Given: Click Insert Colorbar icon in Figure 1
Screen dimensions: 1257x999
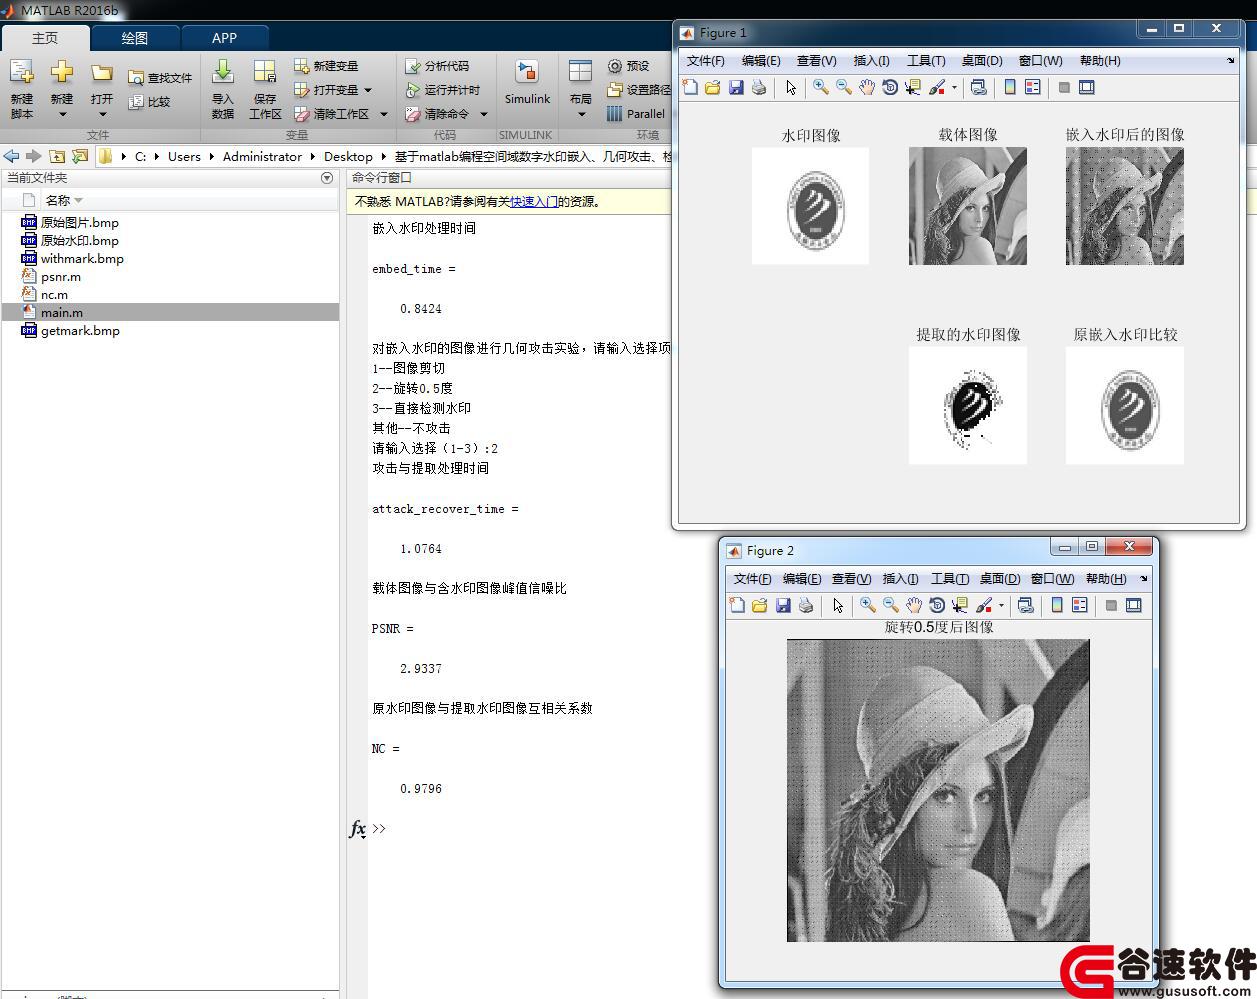Looking at the screenshot, I should pyautogui.click(x=1010, y=88).
